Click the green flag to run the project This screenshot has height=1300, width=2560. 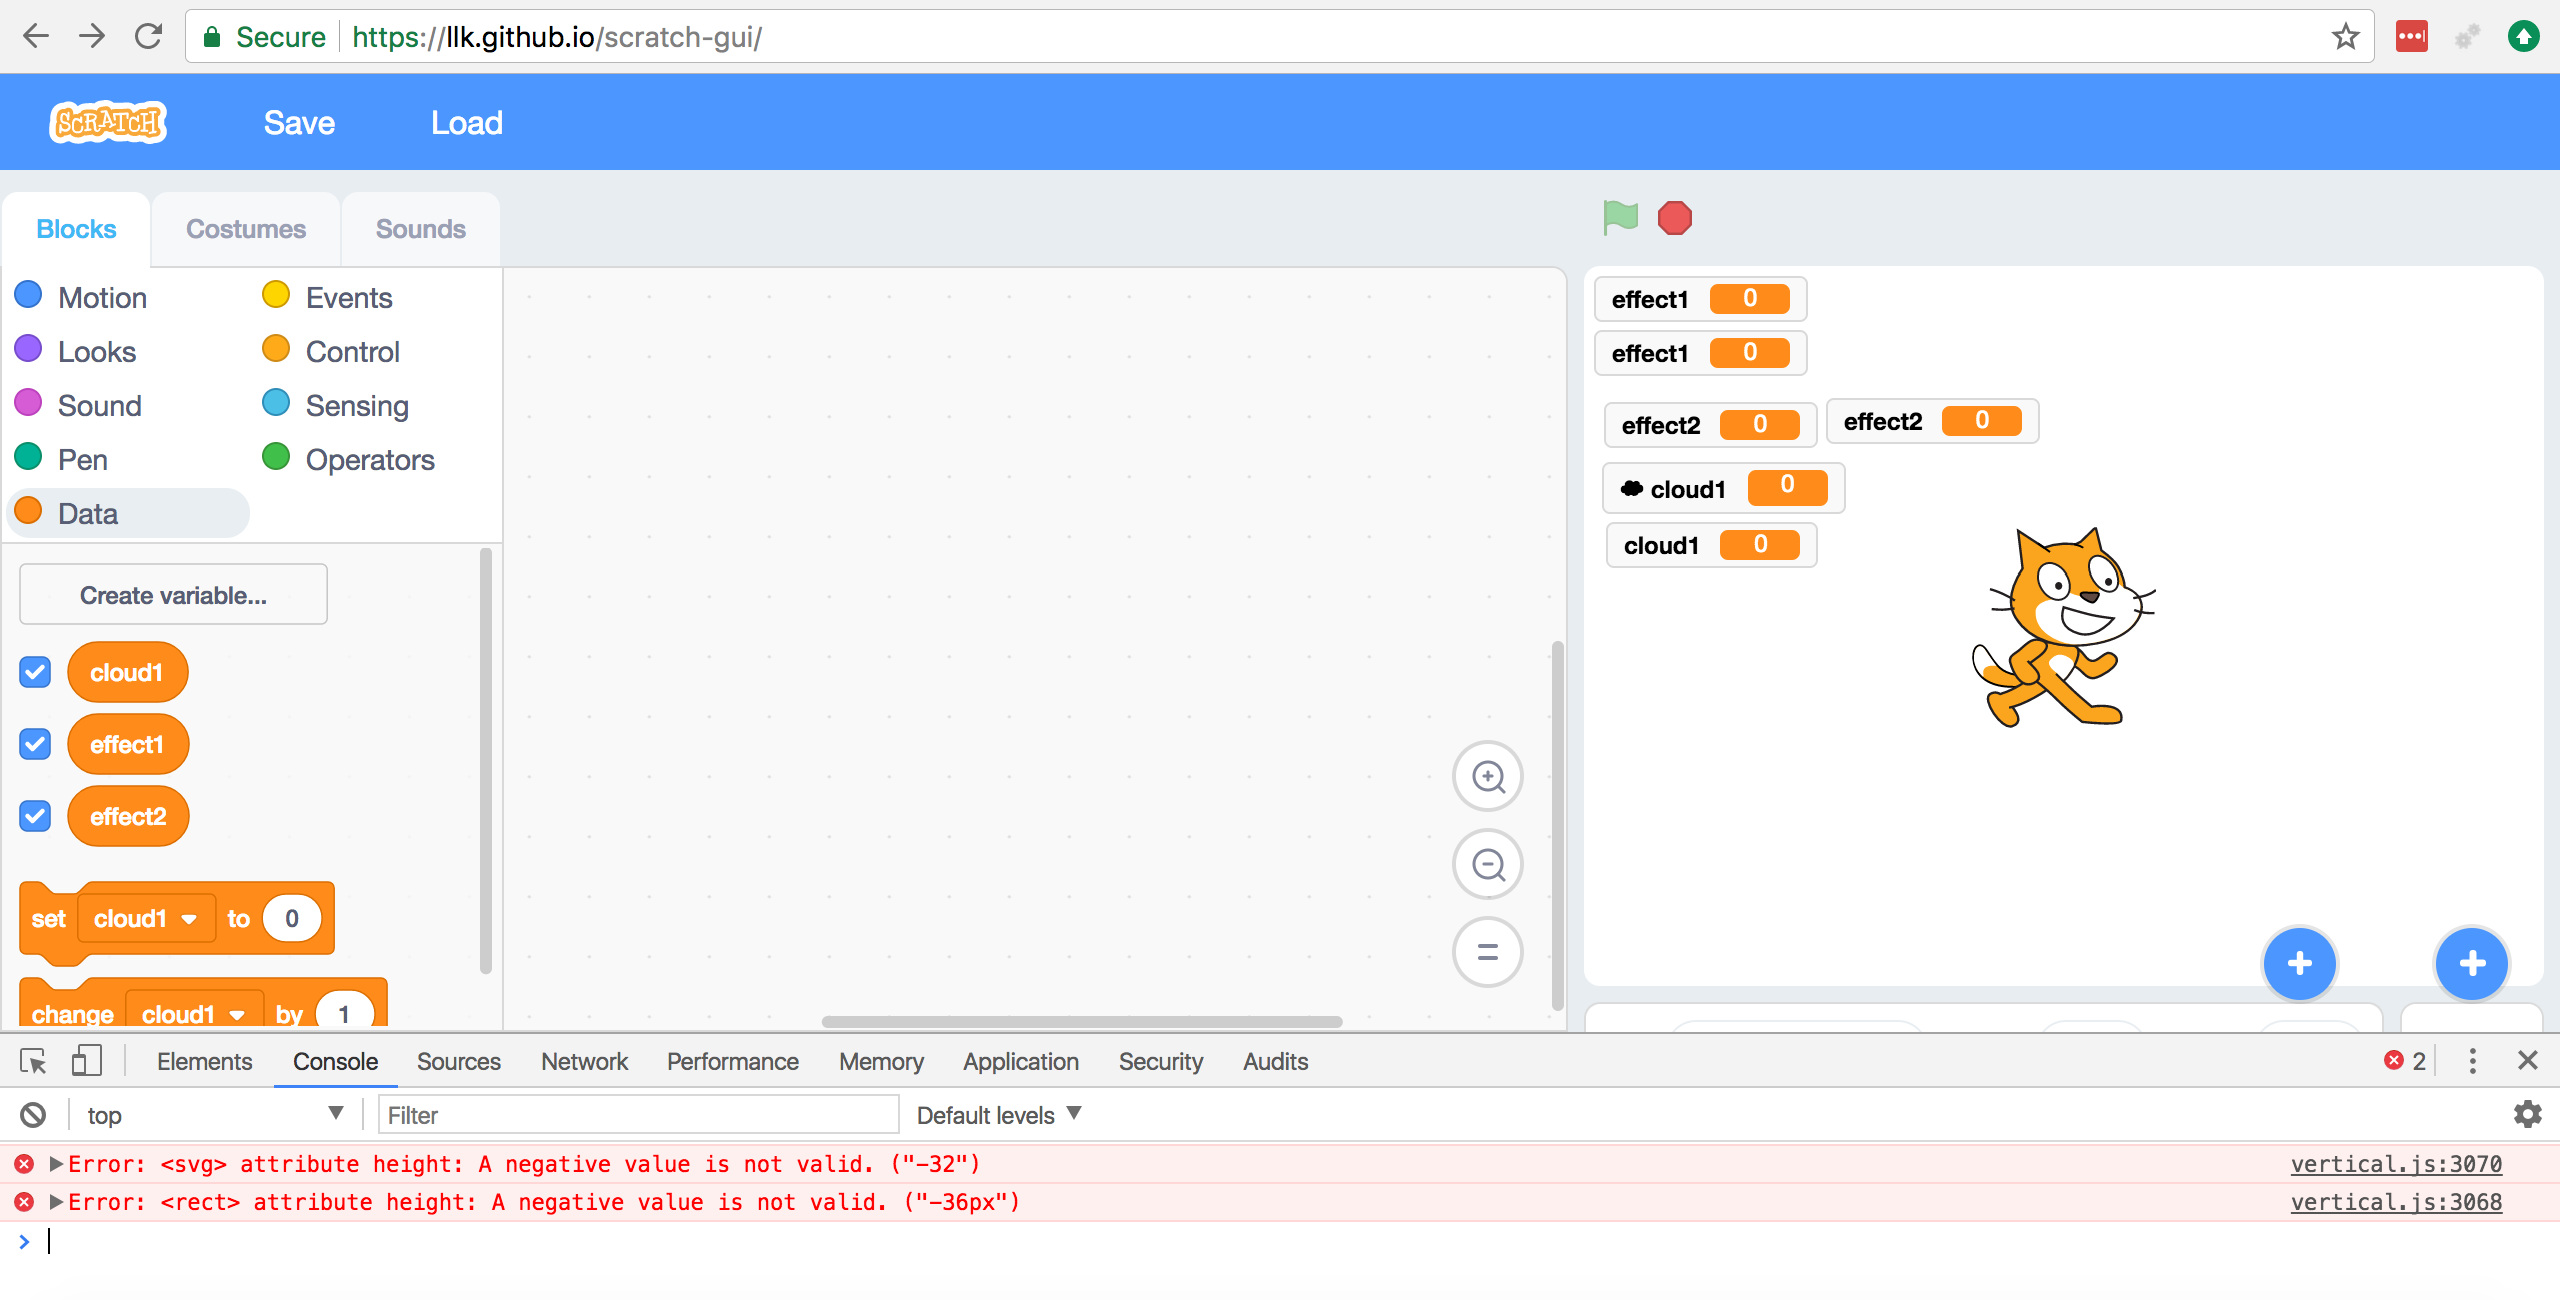pos(1620,217)
